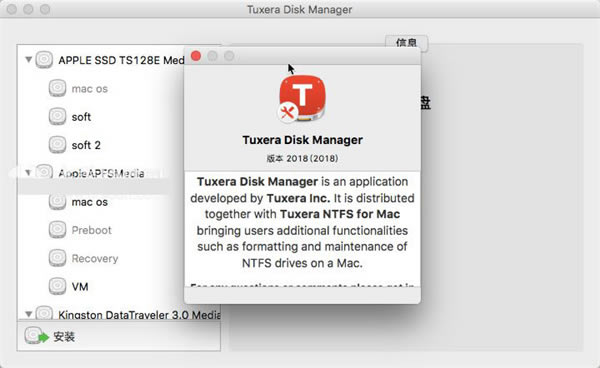Select mac os under AppleAPFSMedia
This screenshot has width=600, height=368.
[x=90, y=202]
